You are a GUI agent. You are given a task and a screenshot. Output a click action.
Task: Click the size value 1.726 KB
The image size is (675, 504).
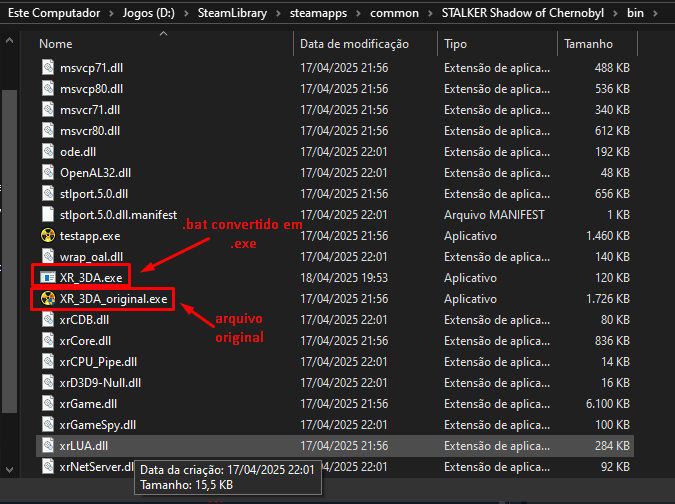608,298
